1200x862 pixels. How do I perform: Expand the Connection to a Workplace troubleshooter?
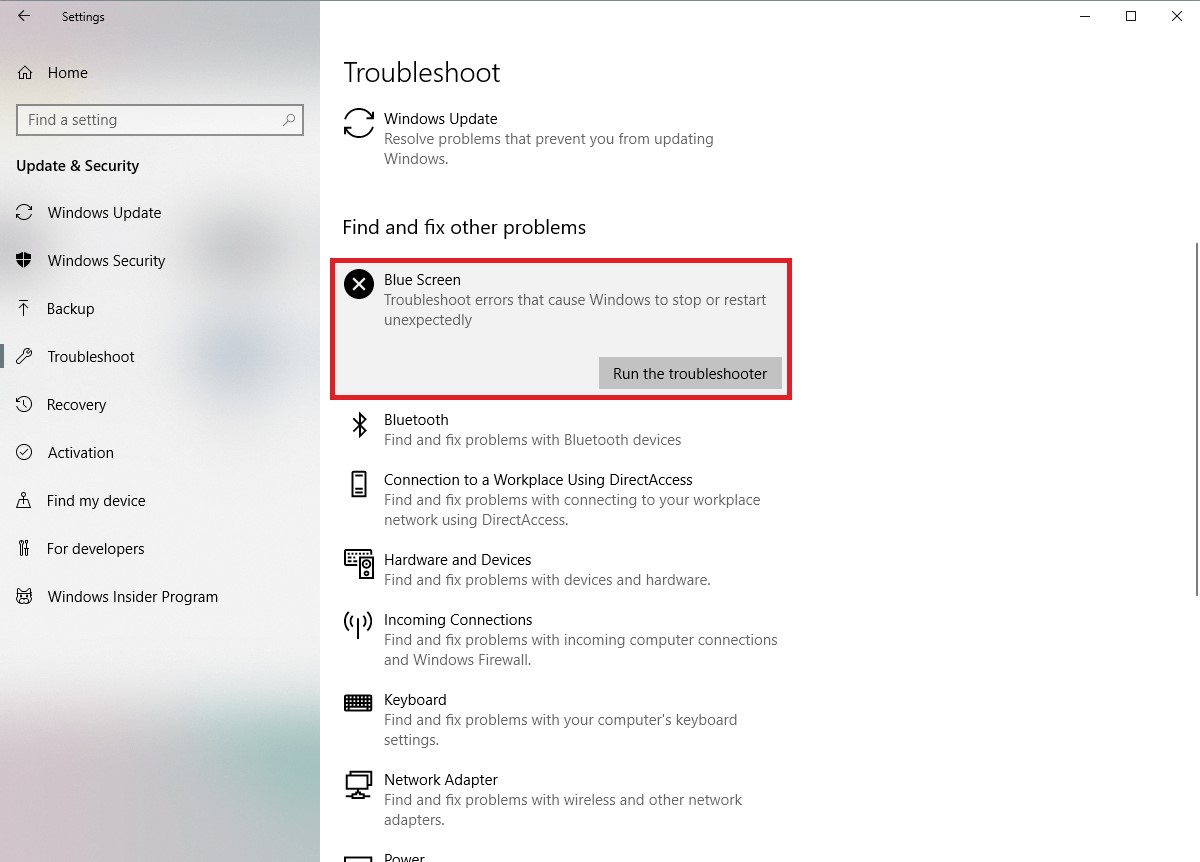pos(538,480)
